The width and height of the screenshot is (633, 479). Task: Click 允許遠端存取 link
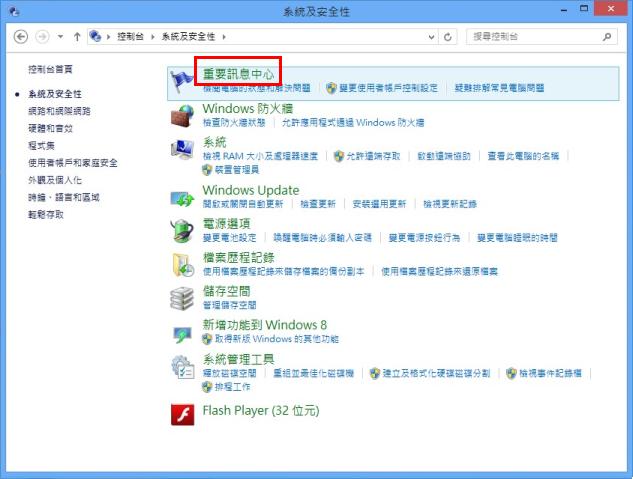point(373,156)
